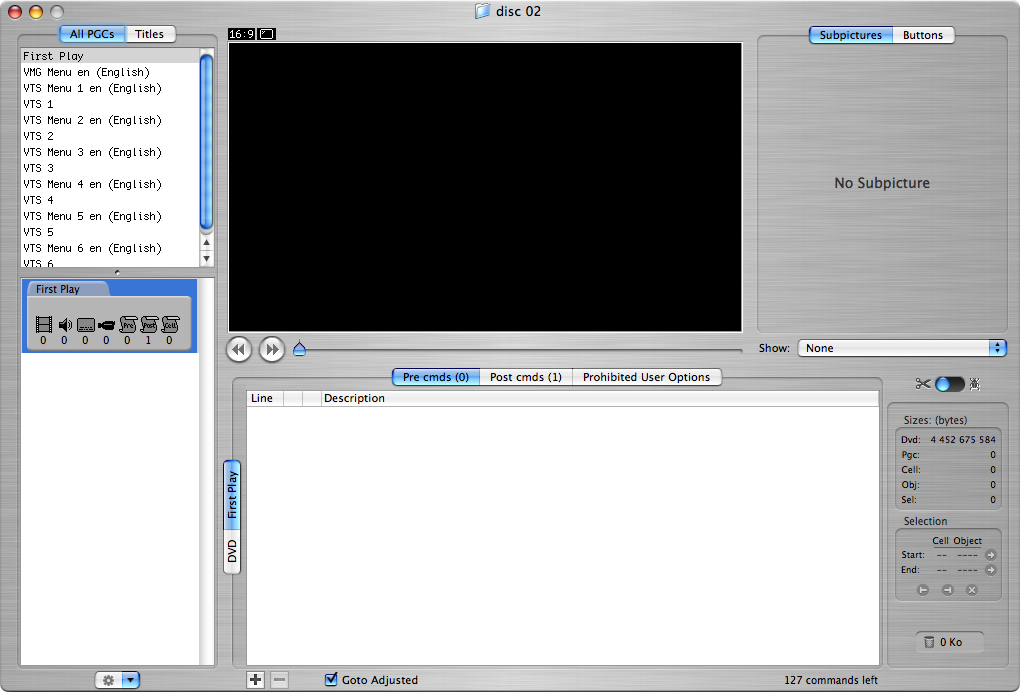Open the gear menu dropdown arrow

(131, 680)
